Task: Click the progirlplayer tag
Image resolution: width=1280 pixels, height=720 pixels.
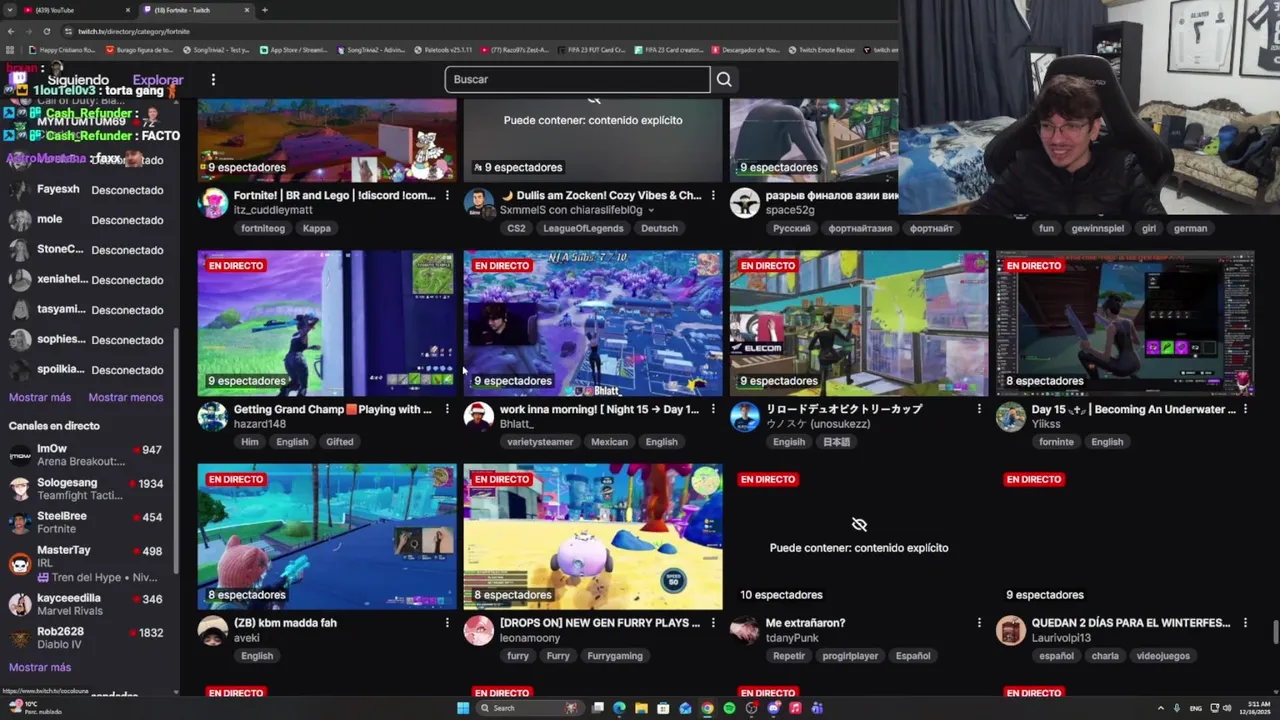Action: pyautogui.click(x=850, y=656)
